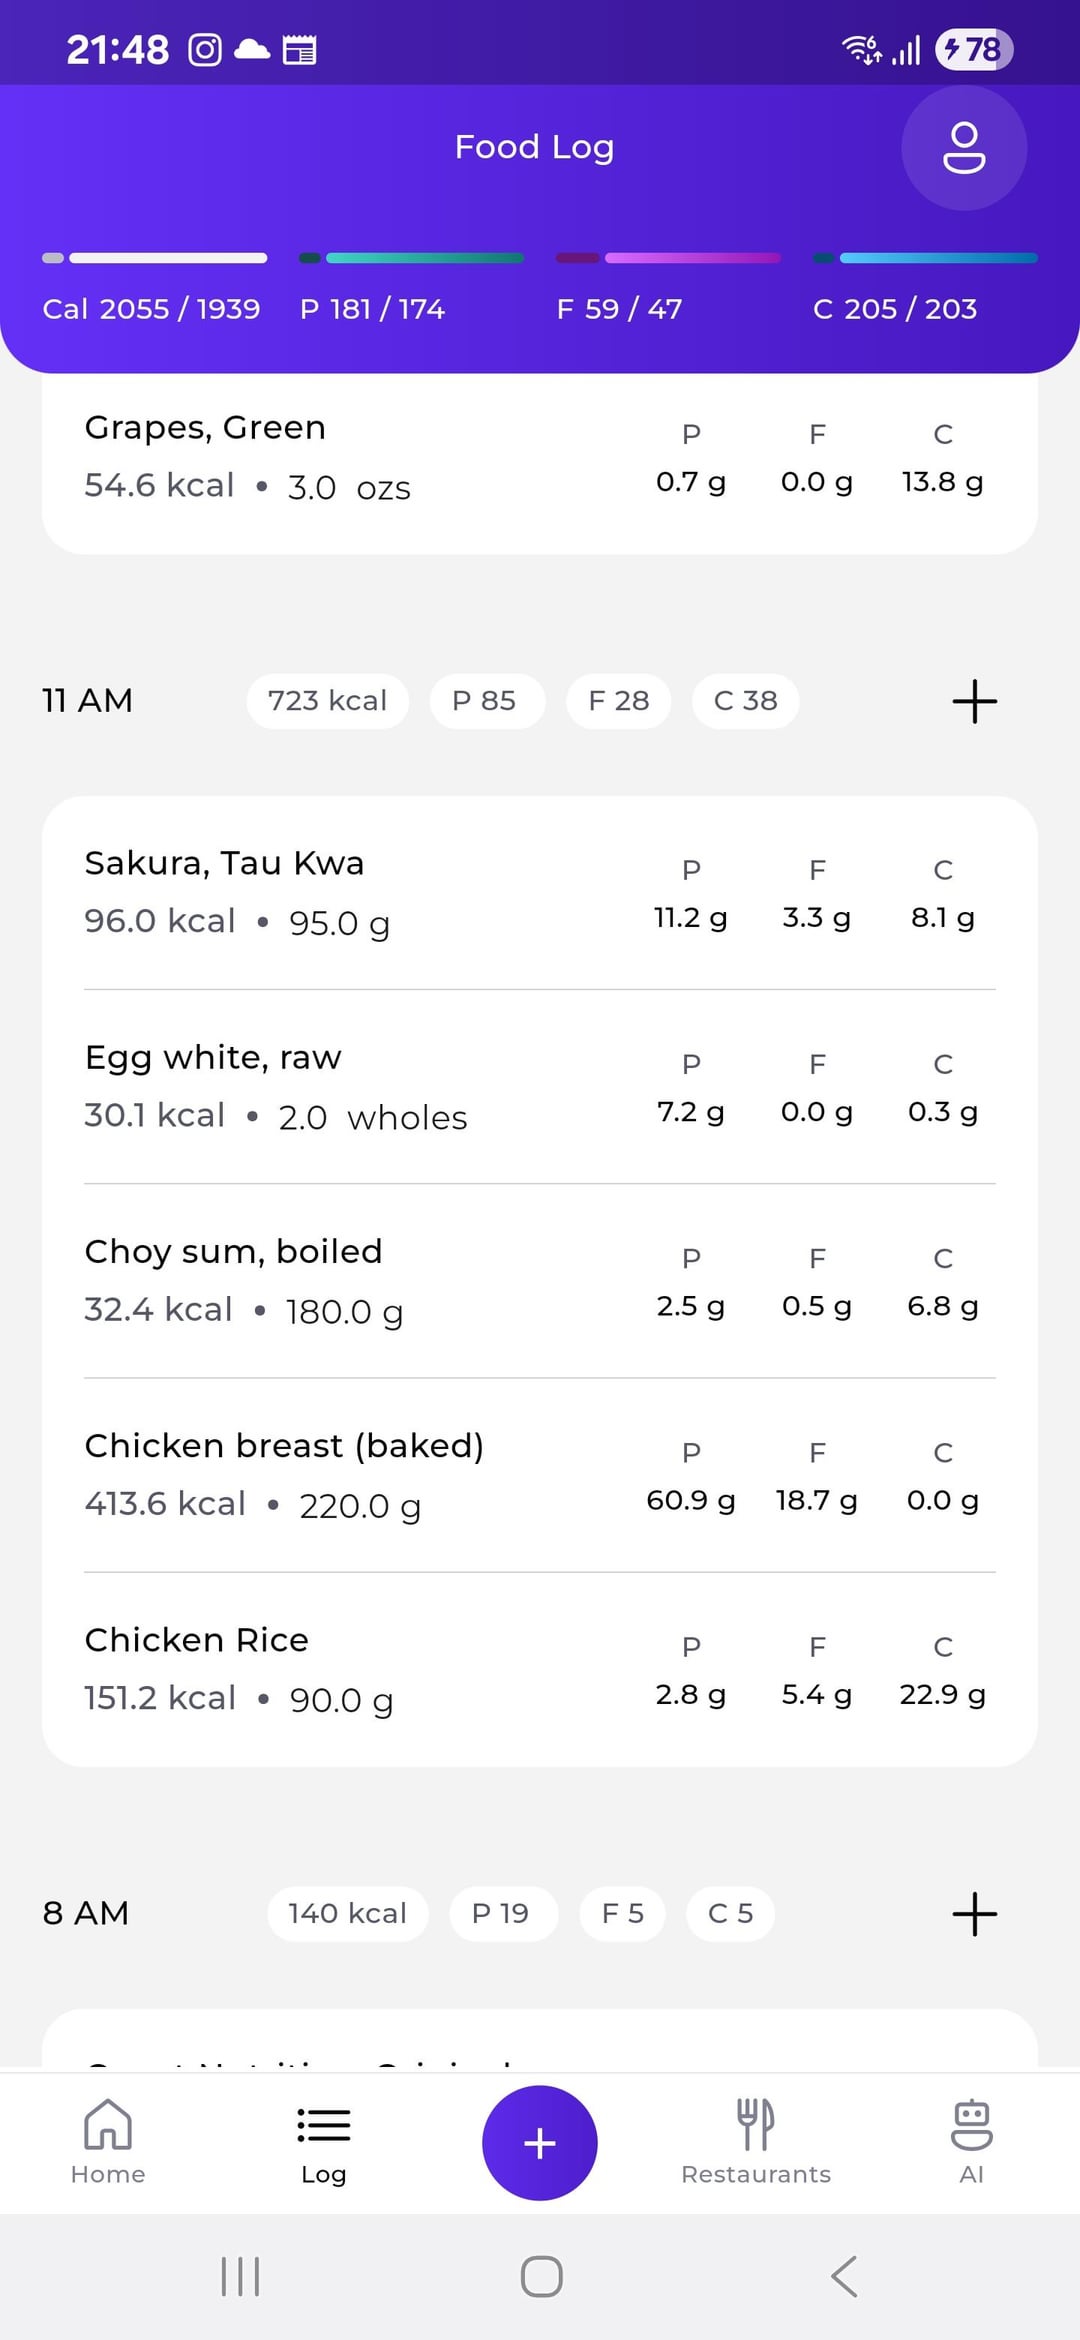Screen dimensions: 1080x2340
Task: Open the user profile icon
Action: pyautogui.click(x=963, y=148)
